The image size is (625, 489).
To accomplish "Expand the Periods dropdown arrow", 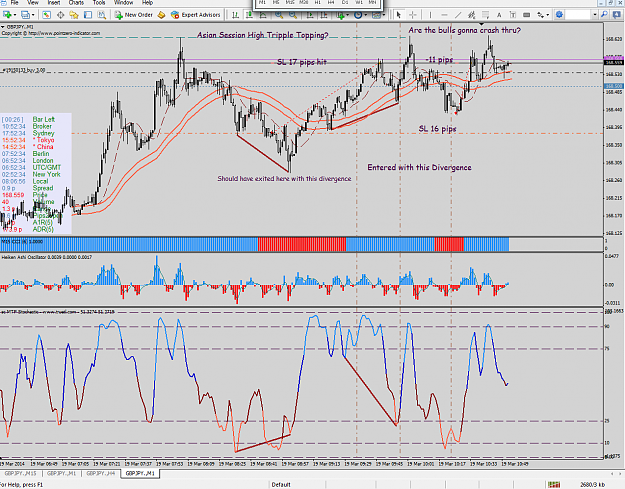I will (366, 15).
